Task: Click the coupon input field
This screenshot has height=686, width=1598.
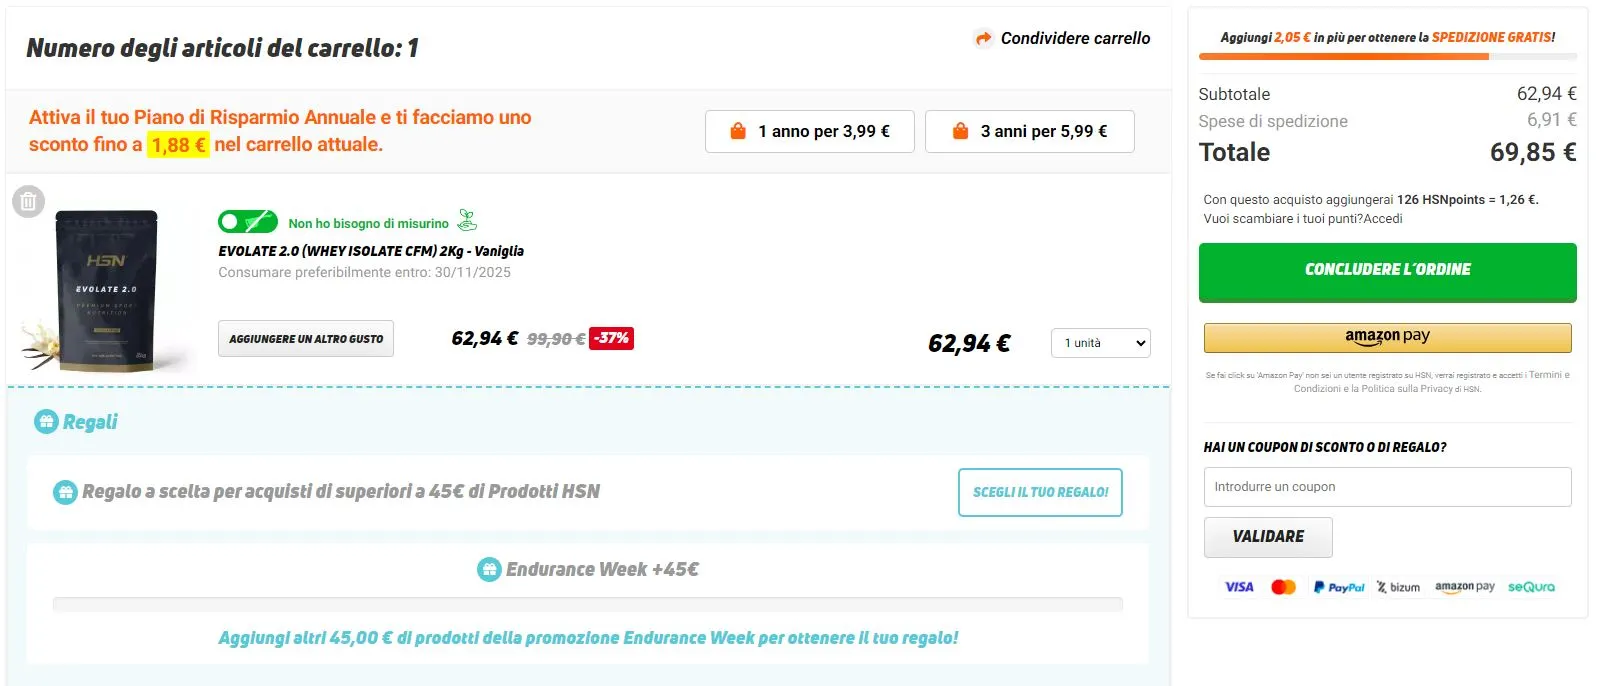Action: click(x=1387, y=486)
